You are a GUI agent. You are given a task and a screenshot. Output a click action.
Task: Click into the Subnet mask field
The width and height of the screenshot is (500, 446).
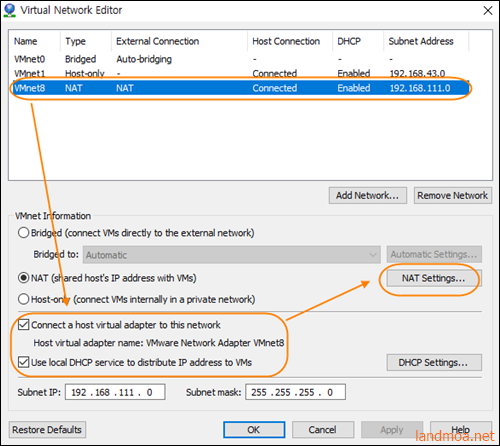[295, 392]
